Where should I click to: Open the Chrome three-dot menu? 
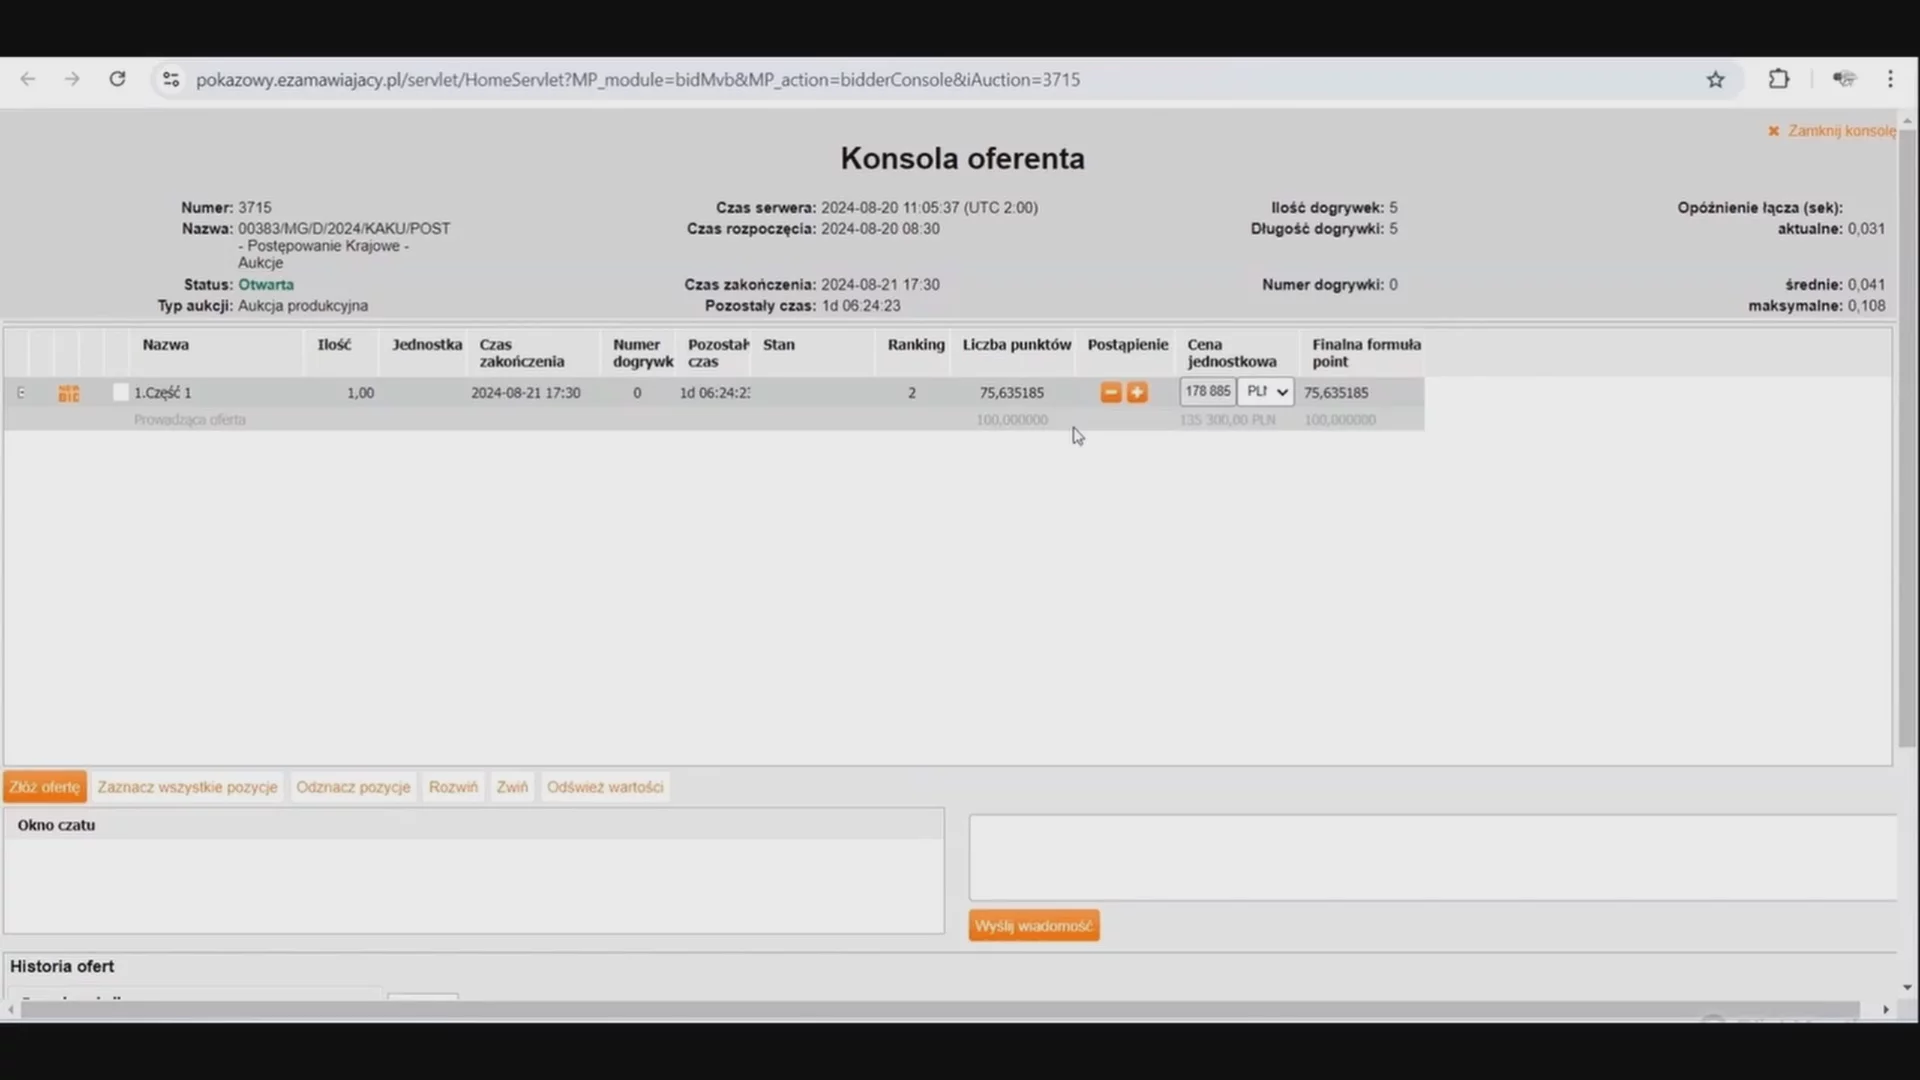1889,79
